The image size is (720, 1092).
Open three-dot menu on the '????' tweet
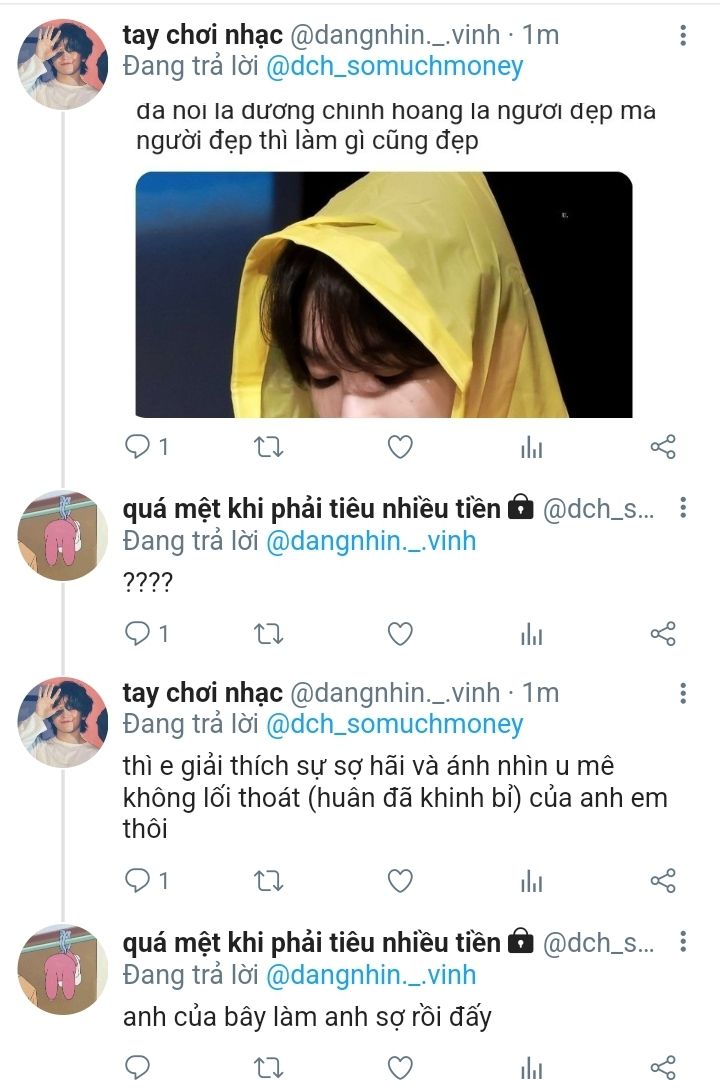683,508
